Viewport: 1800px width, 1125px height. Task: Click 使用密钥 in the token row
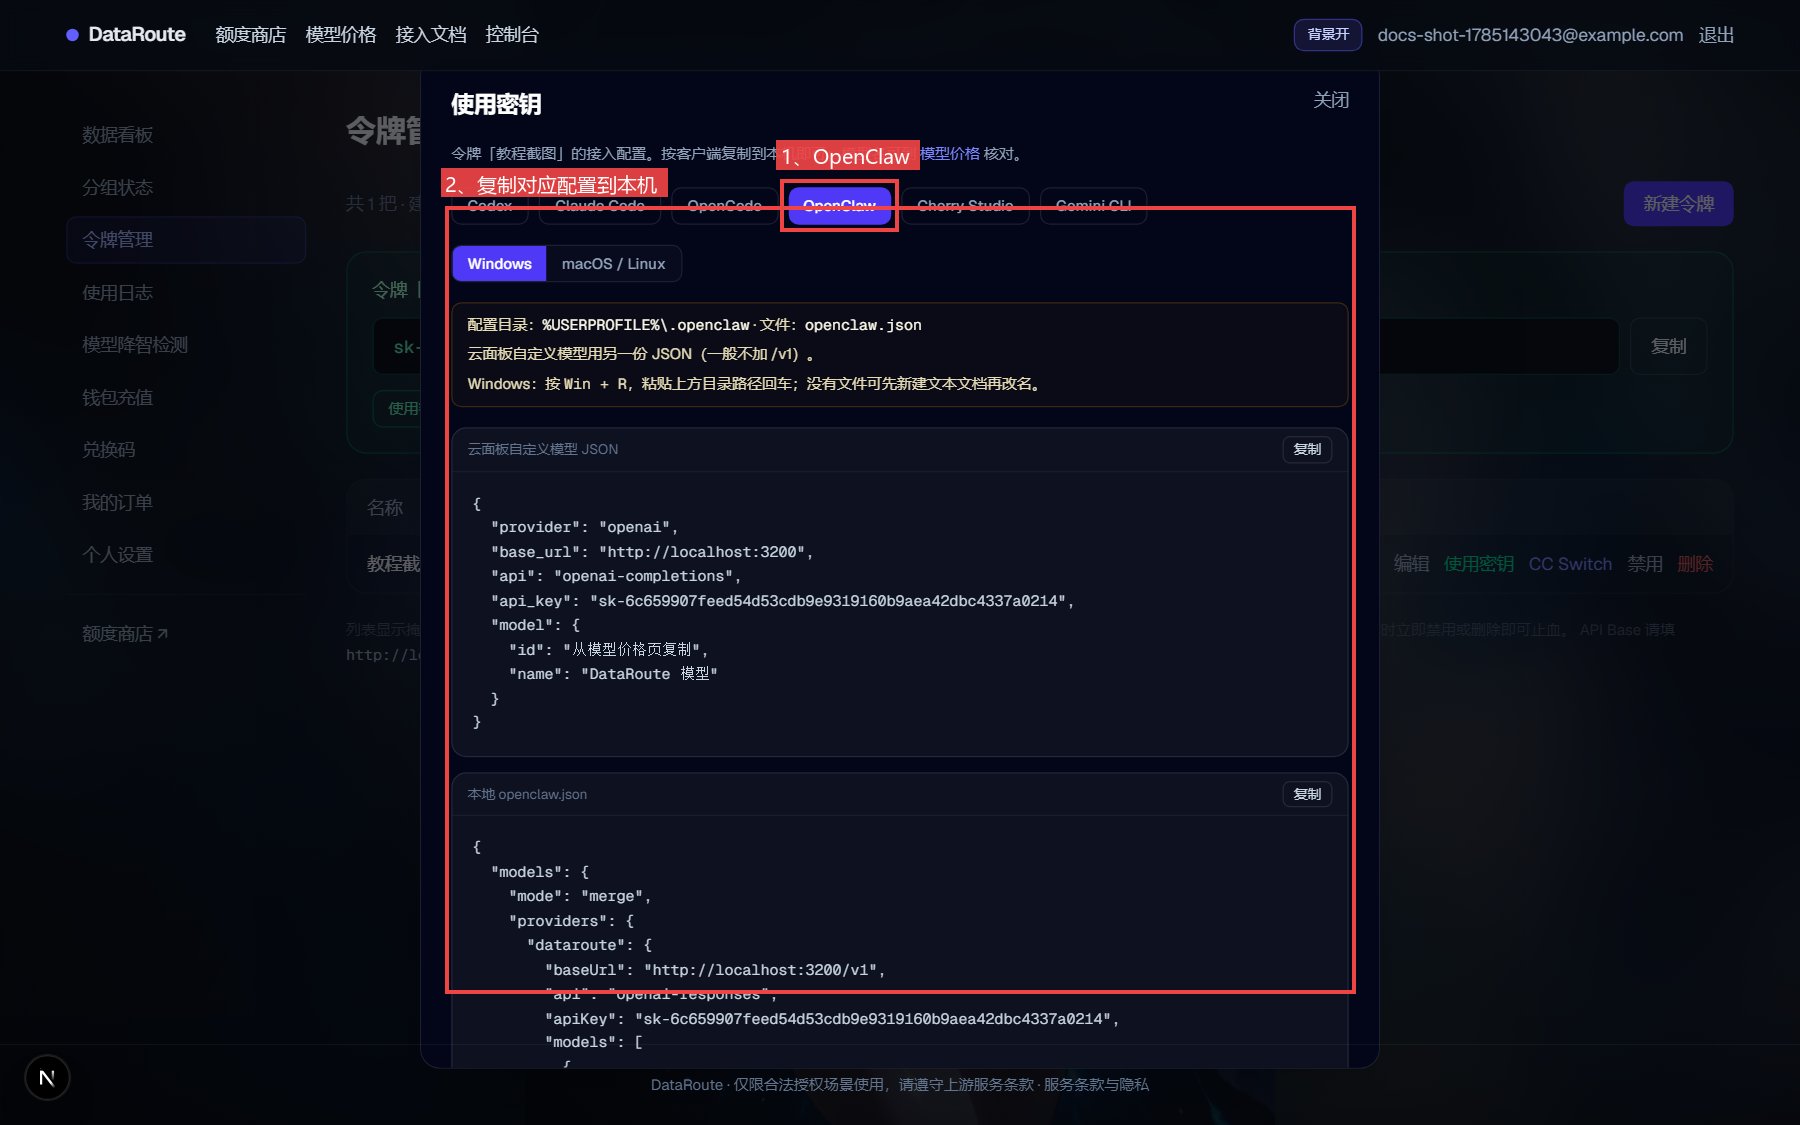[x=1478, y=564]
